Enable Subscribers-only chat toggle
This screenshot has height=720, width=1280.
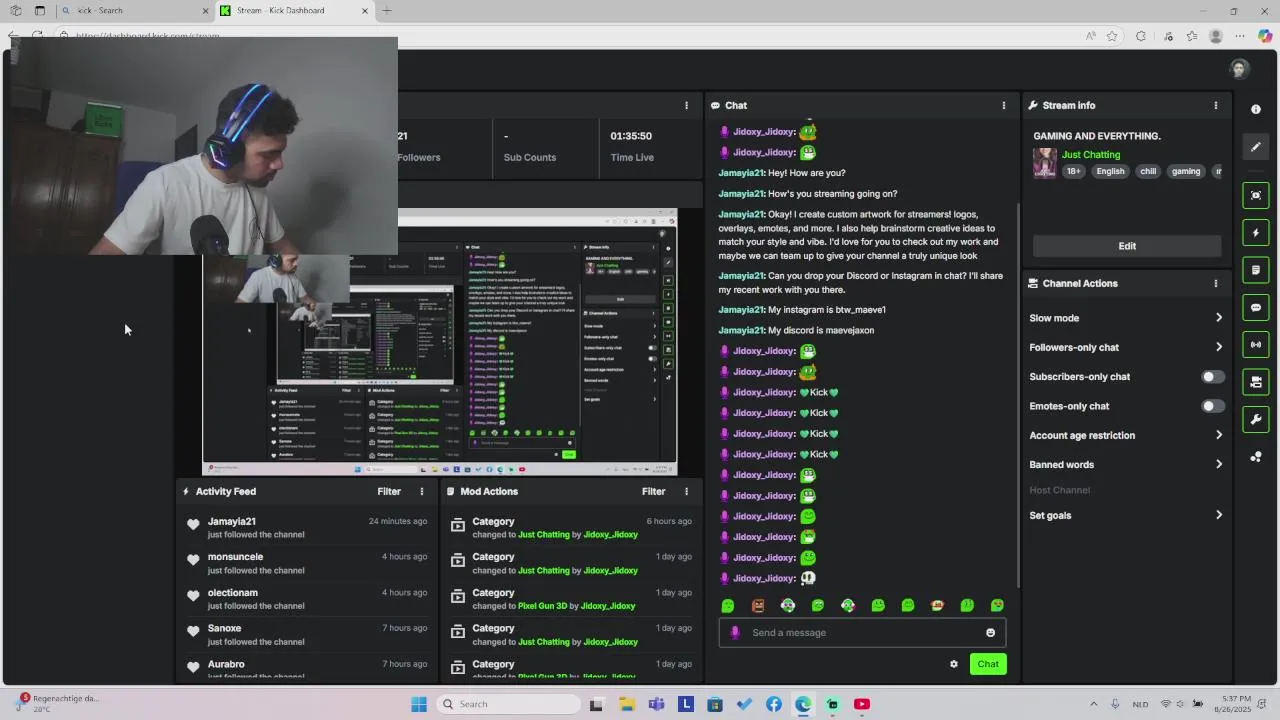(x=1212, y=377)
